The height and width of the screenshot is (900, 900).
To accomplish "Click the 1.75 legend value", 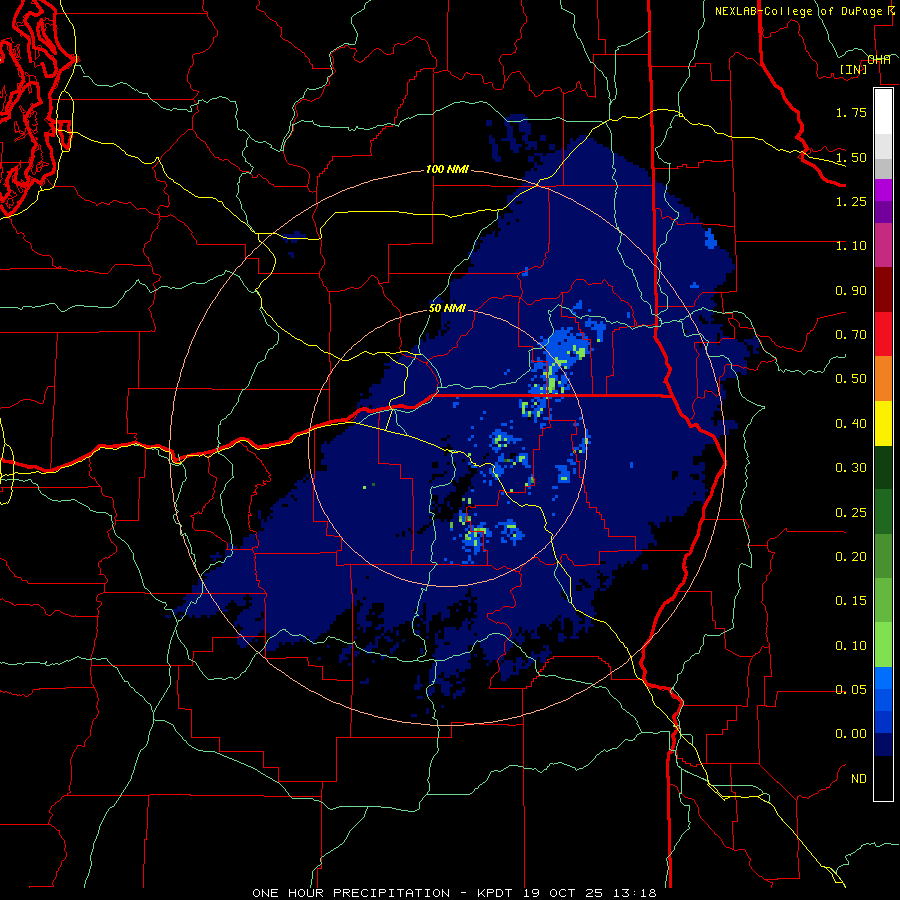I will (851, 112).
